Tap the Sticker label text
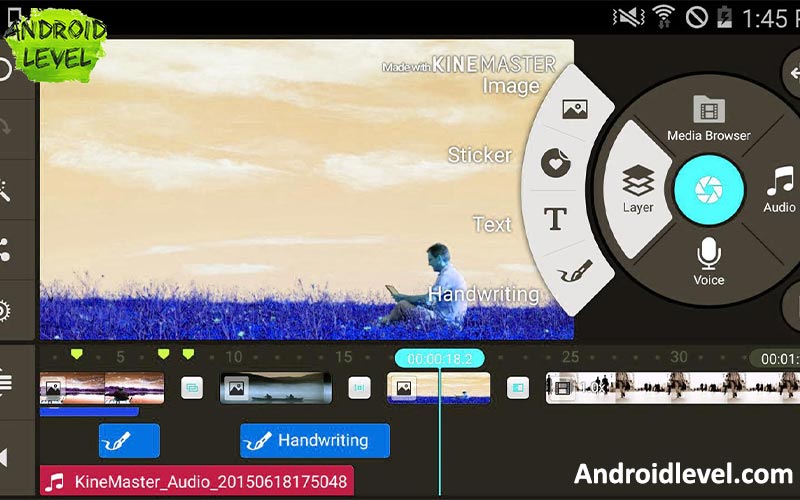Viewport: 800px width, 500px height. pos(480,155)
